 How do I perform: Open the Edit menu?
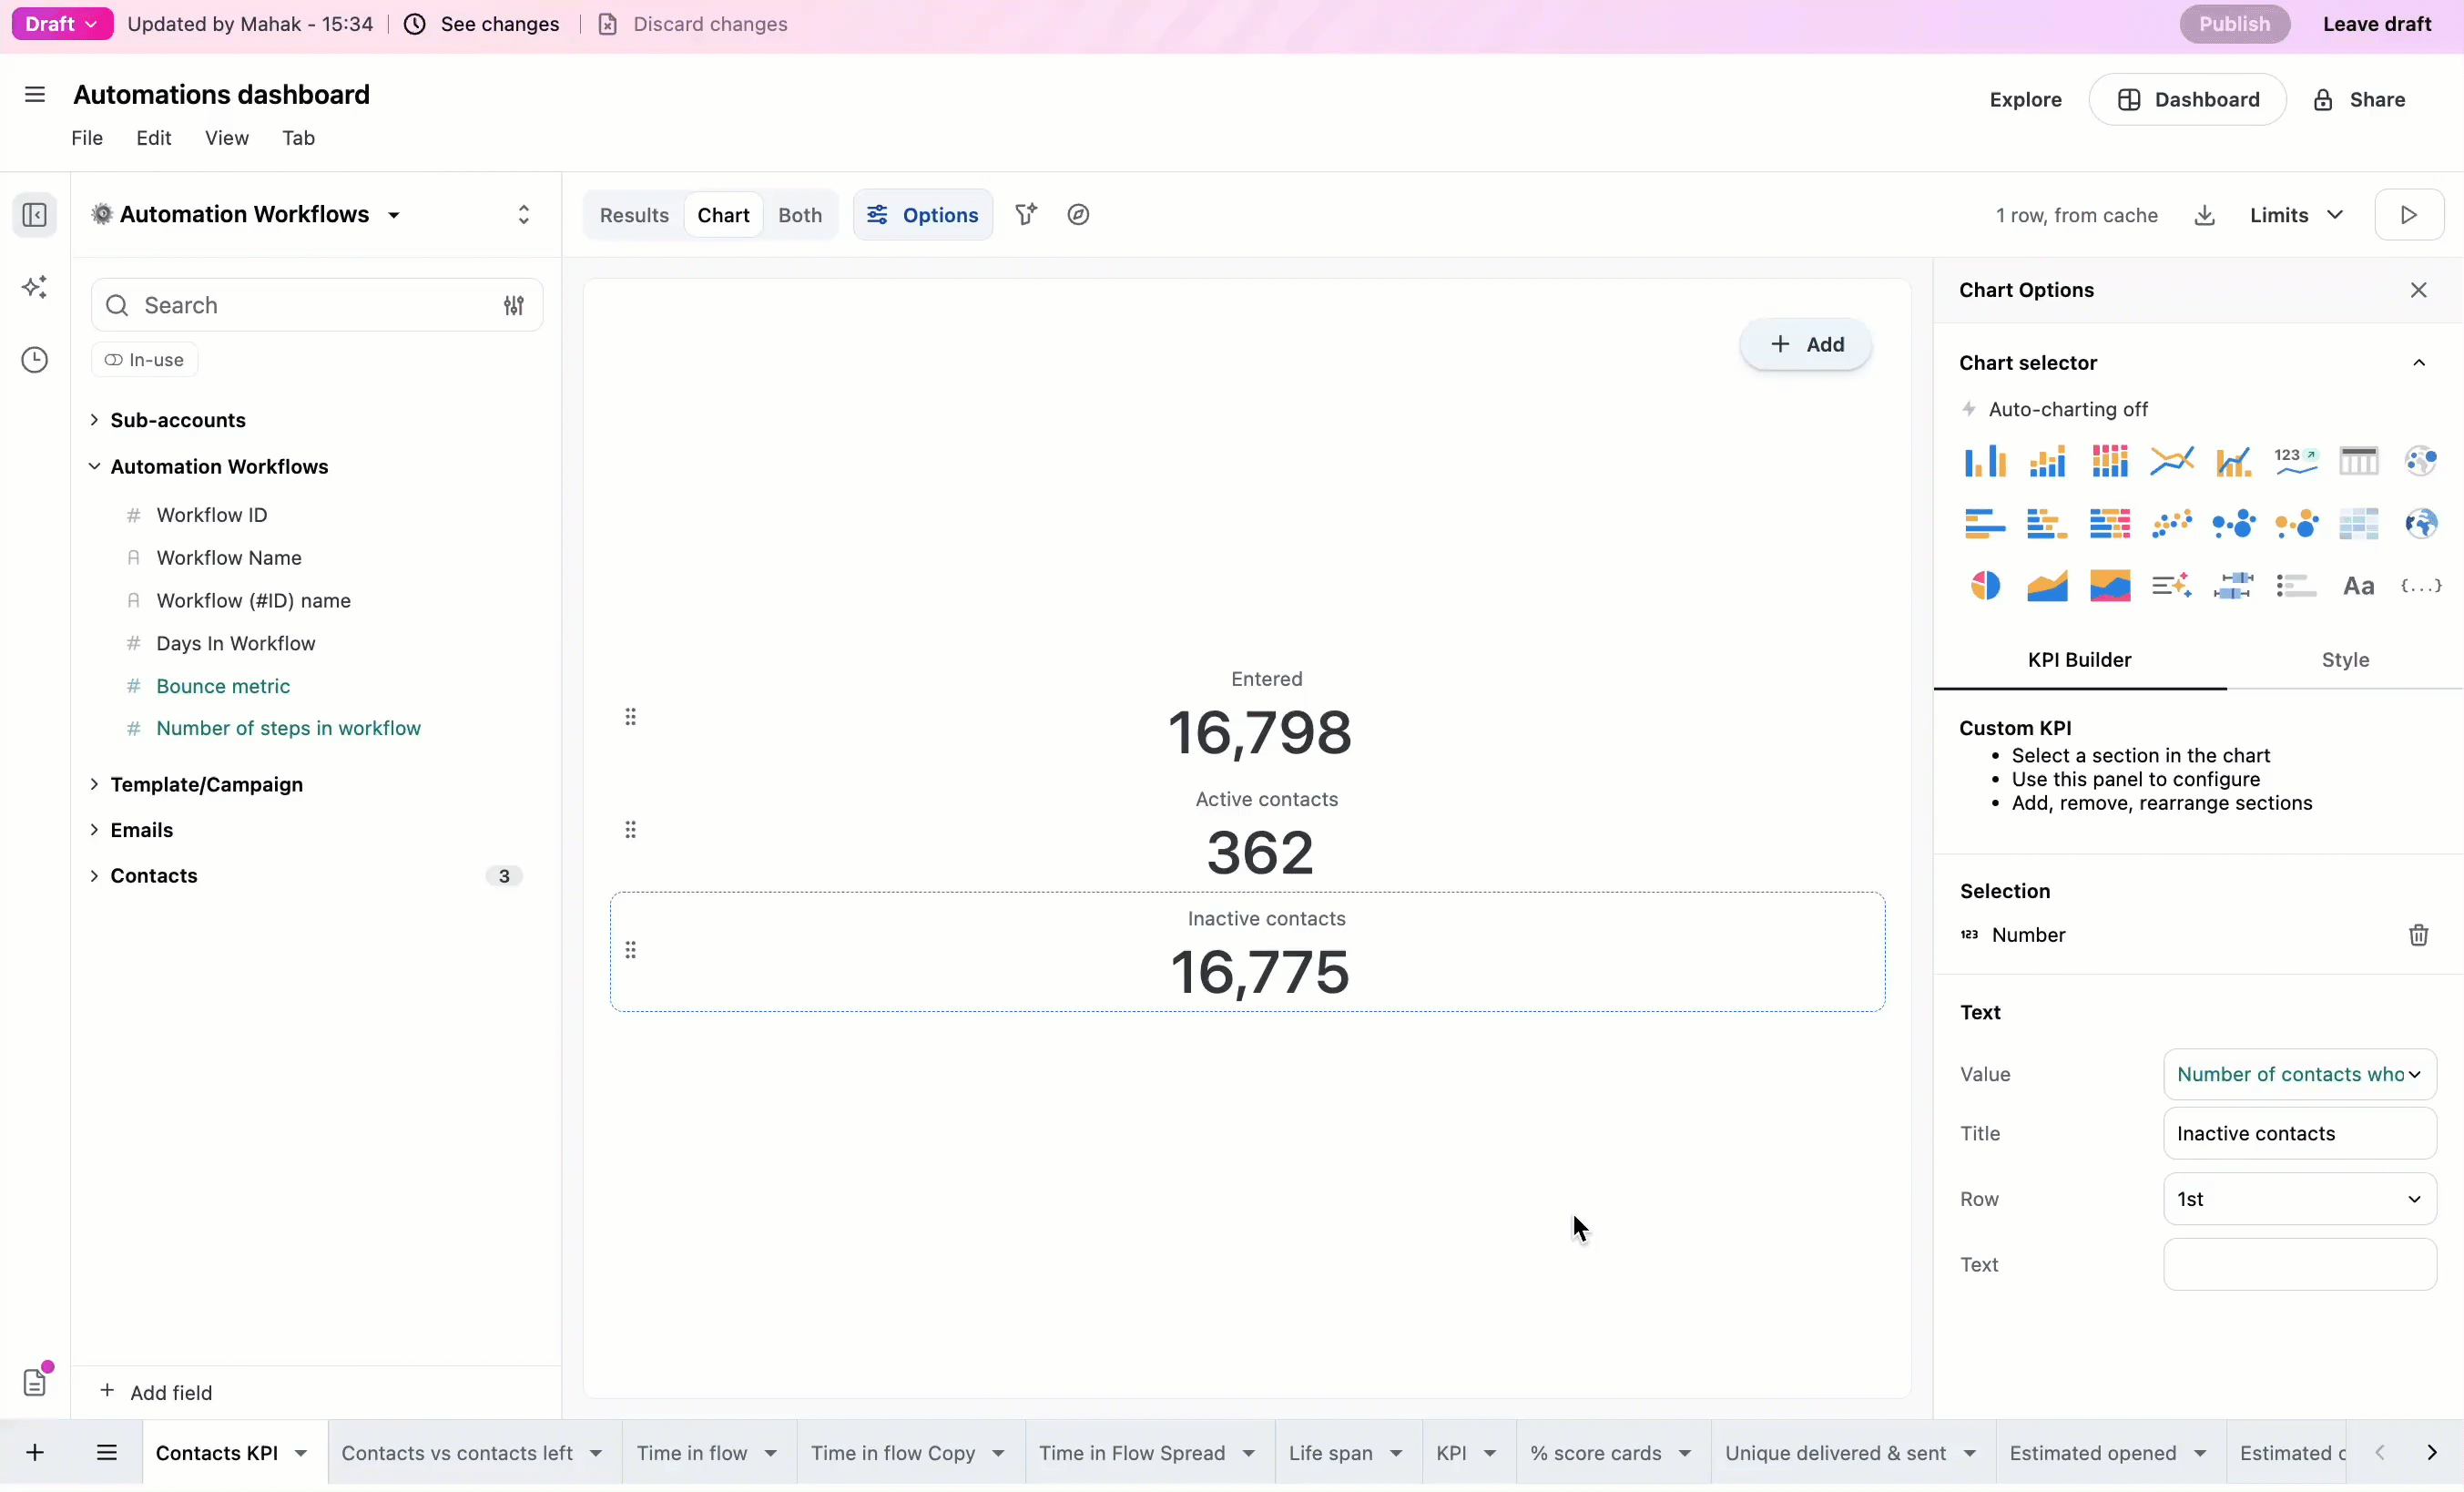153,138
